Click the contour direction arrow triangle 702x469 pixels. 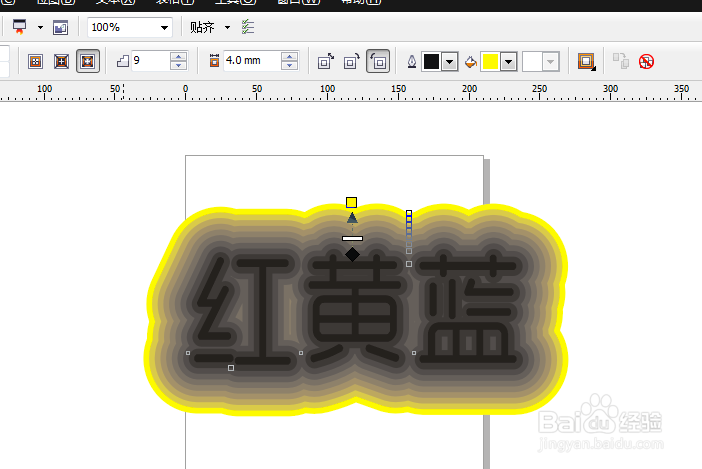[x=352, y=218]
